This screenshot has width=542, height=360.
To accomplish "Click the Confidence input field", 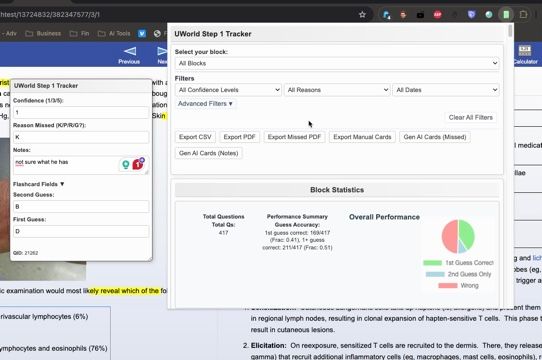I will pos(81,112).
